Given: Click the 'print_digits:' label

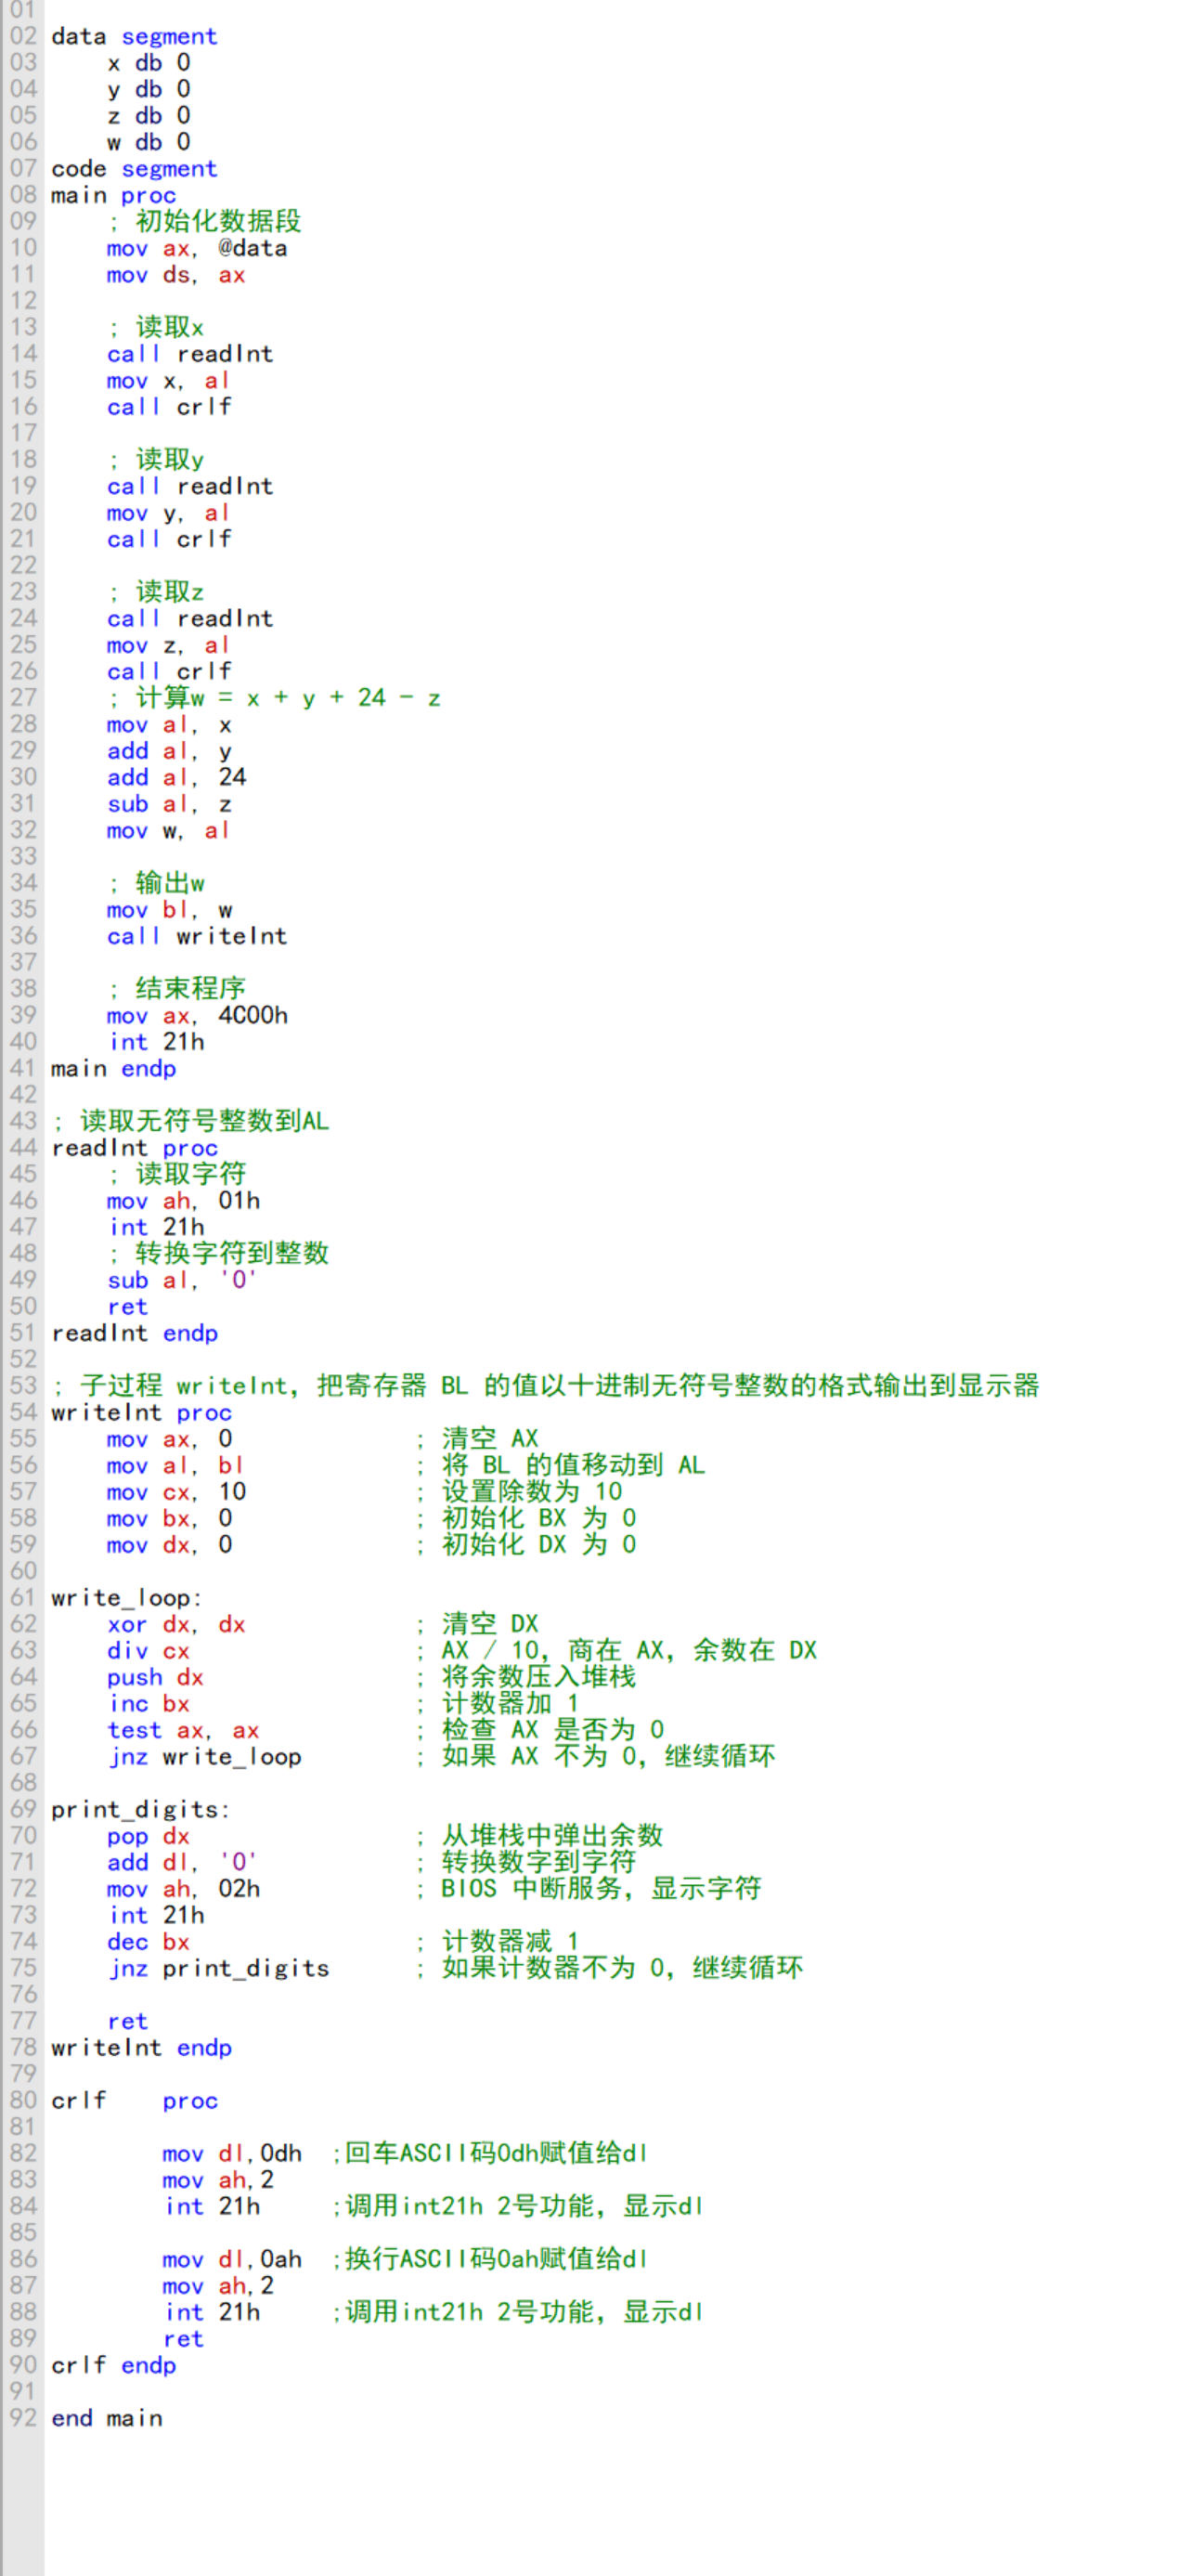Looking at the screenshot, I should pyautogui.click(x=141, y=1809).
